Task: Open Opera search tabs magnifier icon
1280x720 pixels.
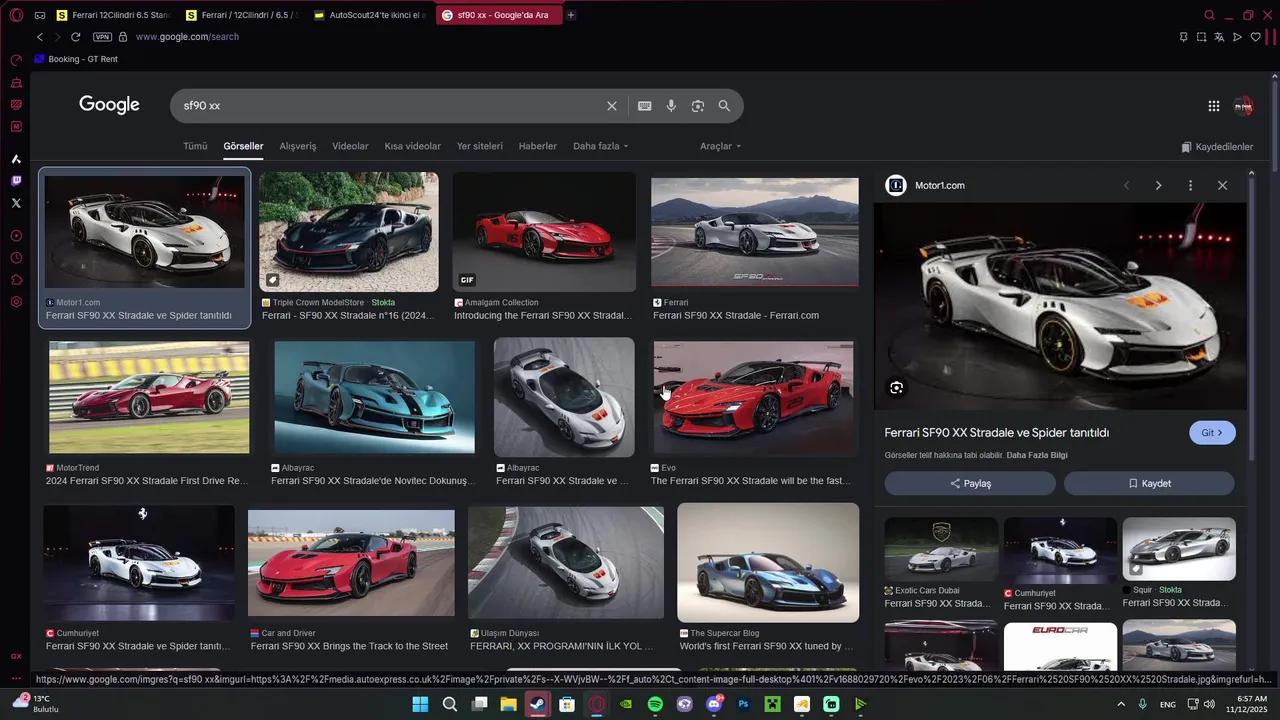Action: (x=1209, y=15)
